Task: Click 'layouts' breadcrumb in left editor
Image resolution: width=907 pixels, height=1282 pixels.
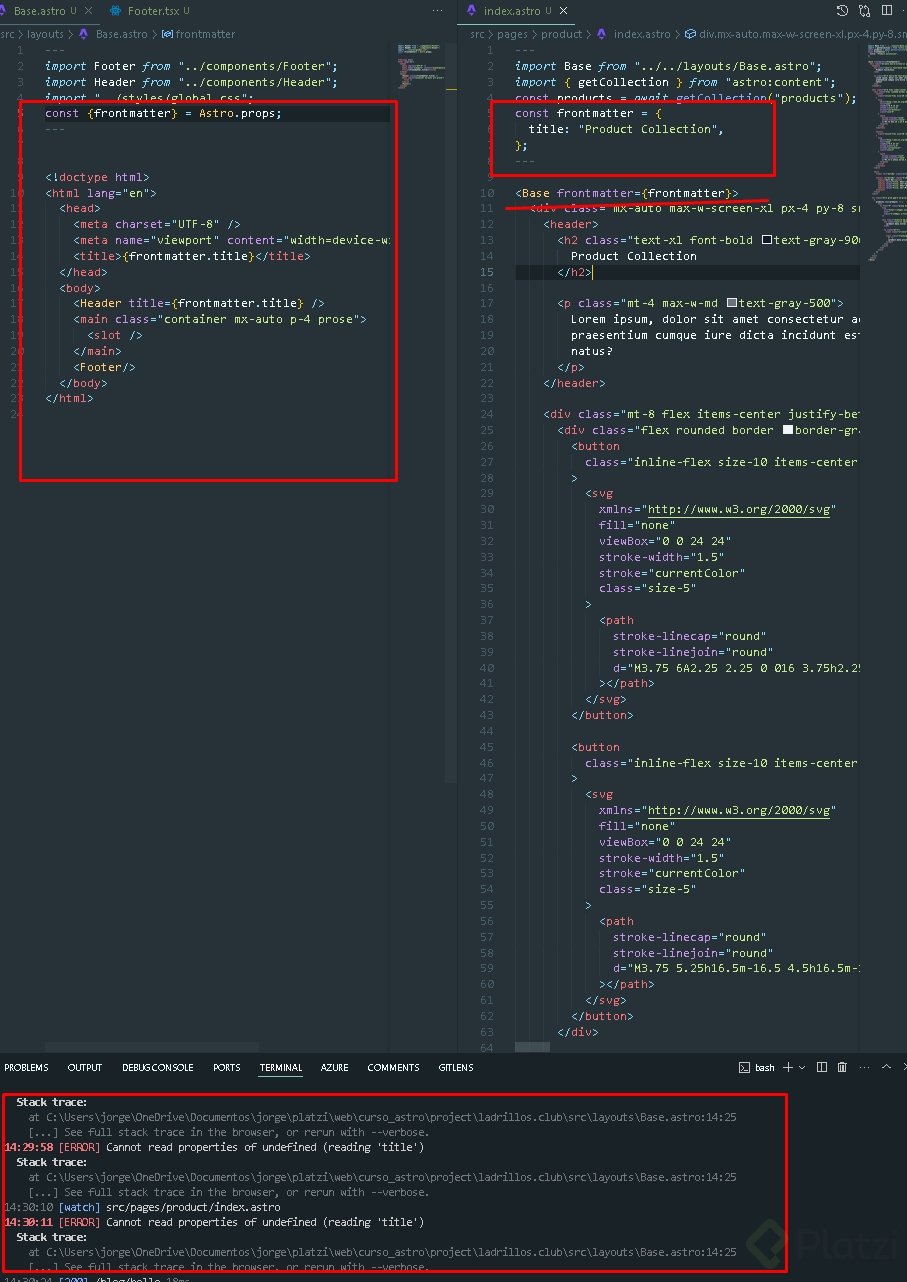Action: click(45, 34)
